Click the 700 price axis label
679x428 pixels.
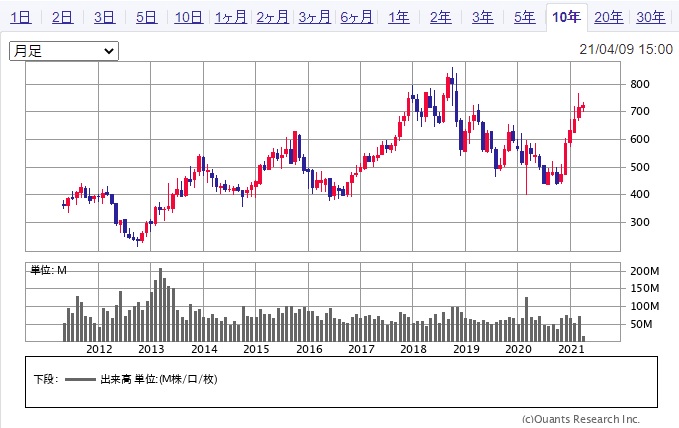point(640,111)
